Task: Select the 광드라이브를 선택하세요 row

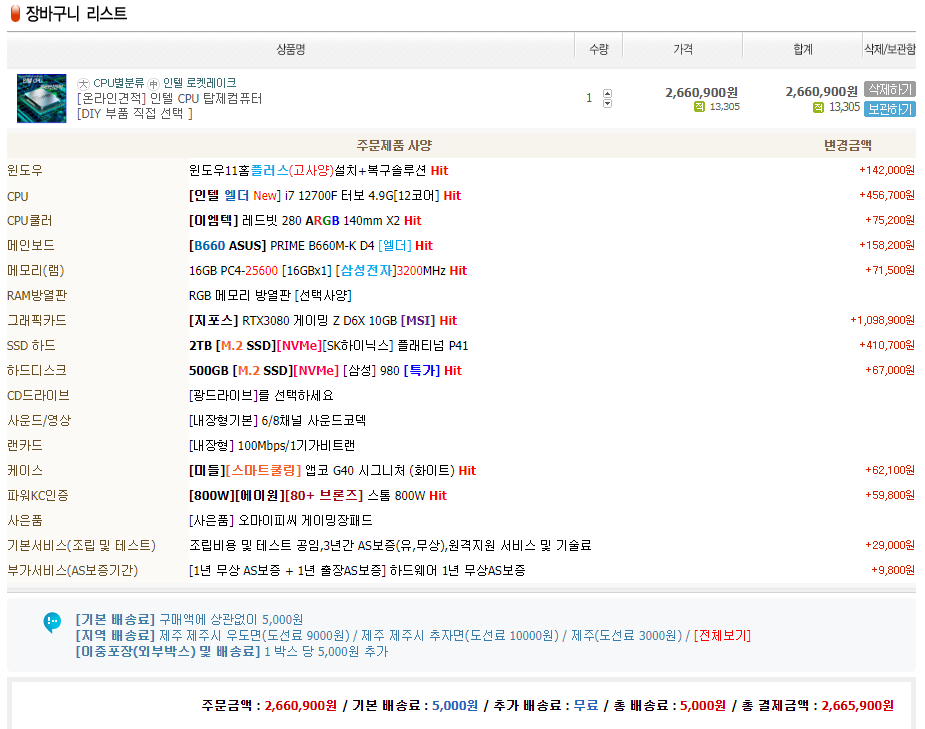Action: coord(261,396)
